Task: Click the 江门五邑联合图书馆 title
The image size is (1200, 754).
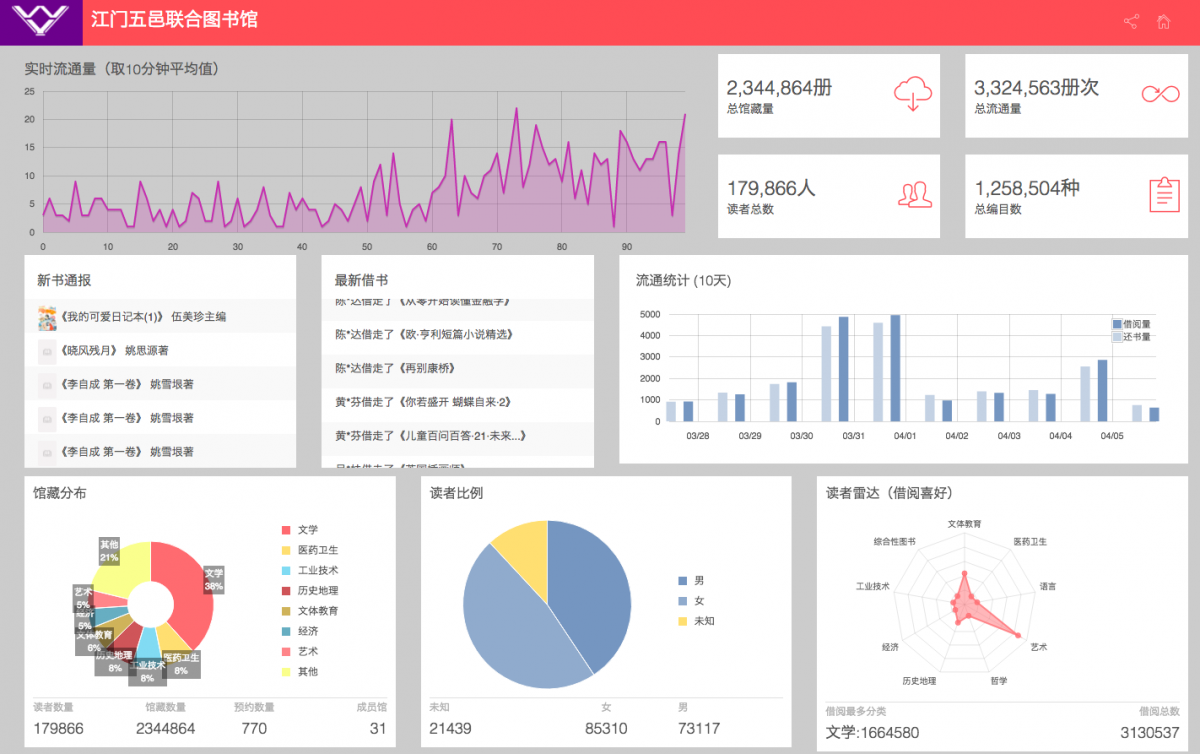Action: 174,20
